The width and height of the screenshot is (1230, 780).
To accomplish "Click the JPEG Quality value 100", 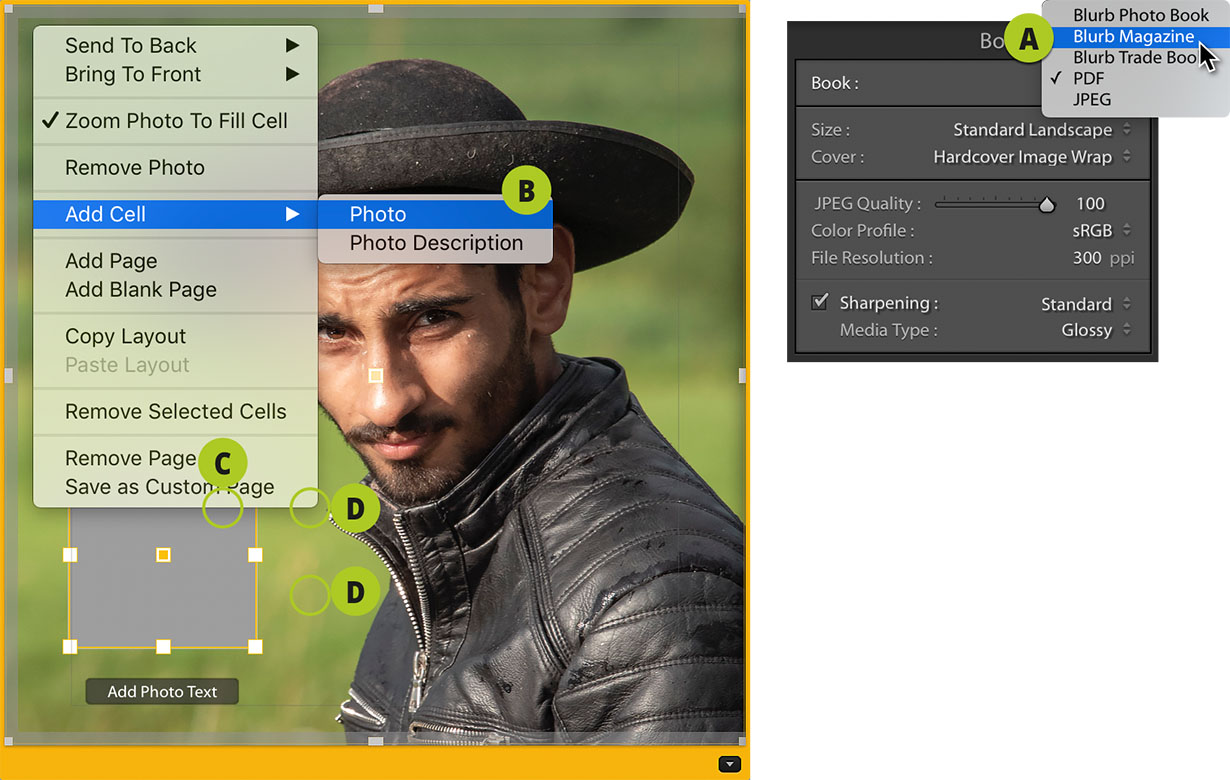I will 1090,204.
